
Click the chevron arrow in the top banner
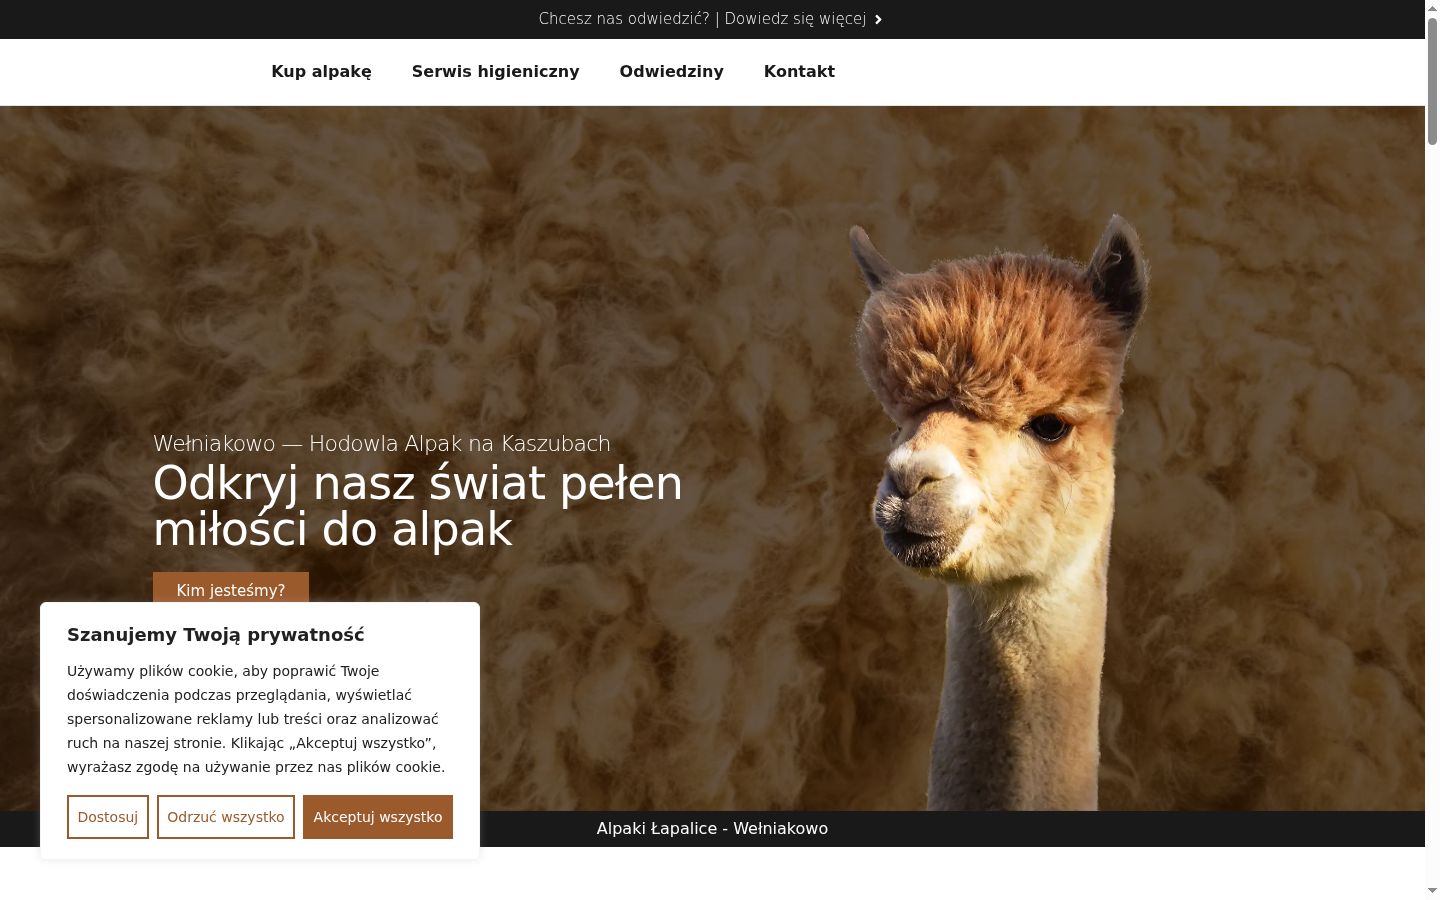point(878,19)
